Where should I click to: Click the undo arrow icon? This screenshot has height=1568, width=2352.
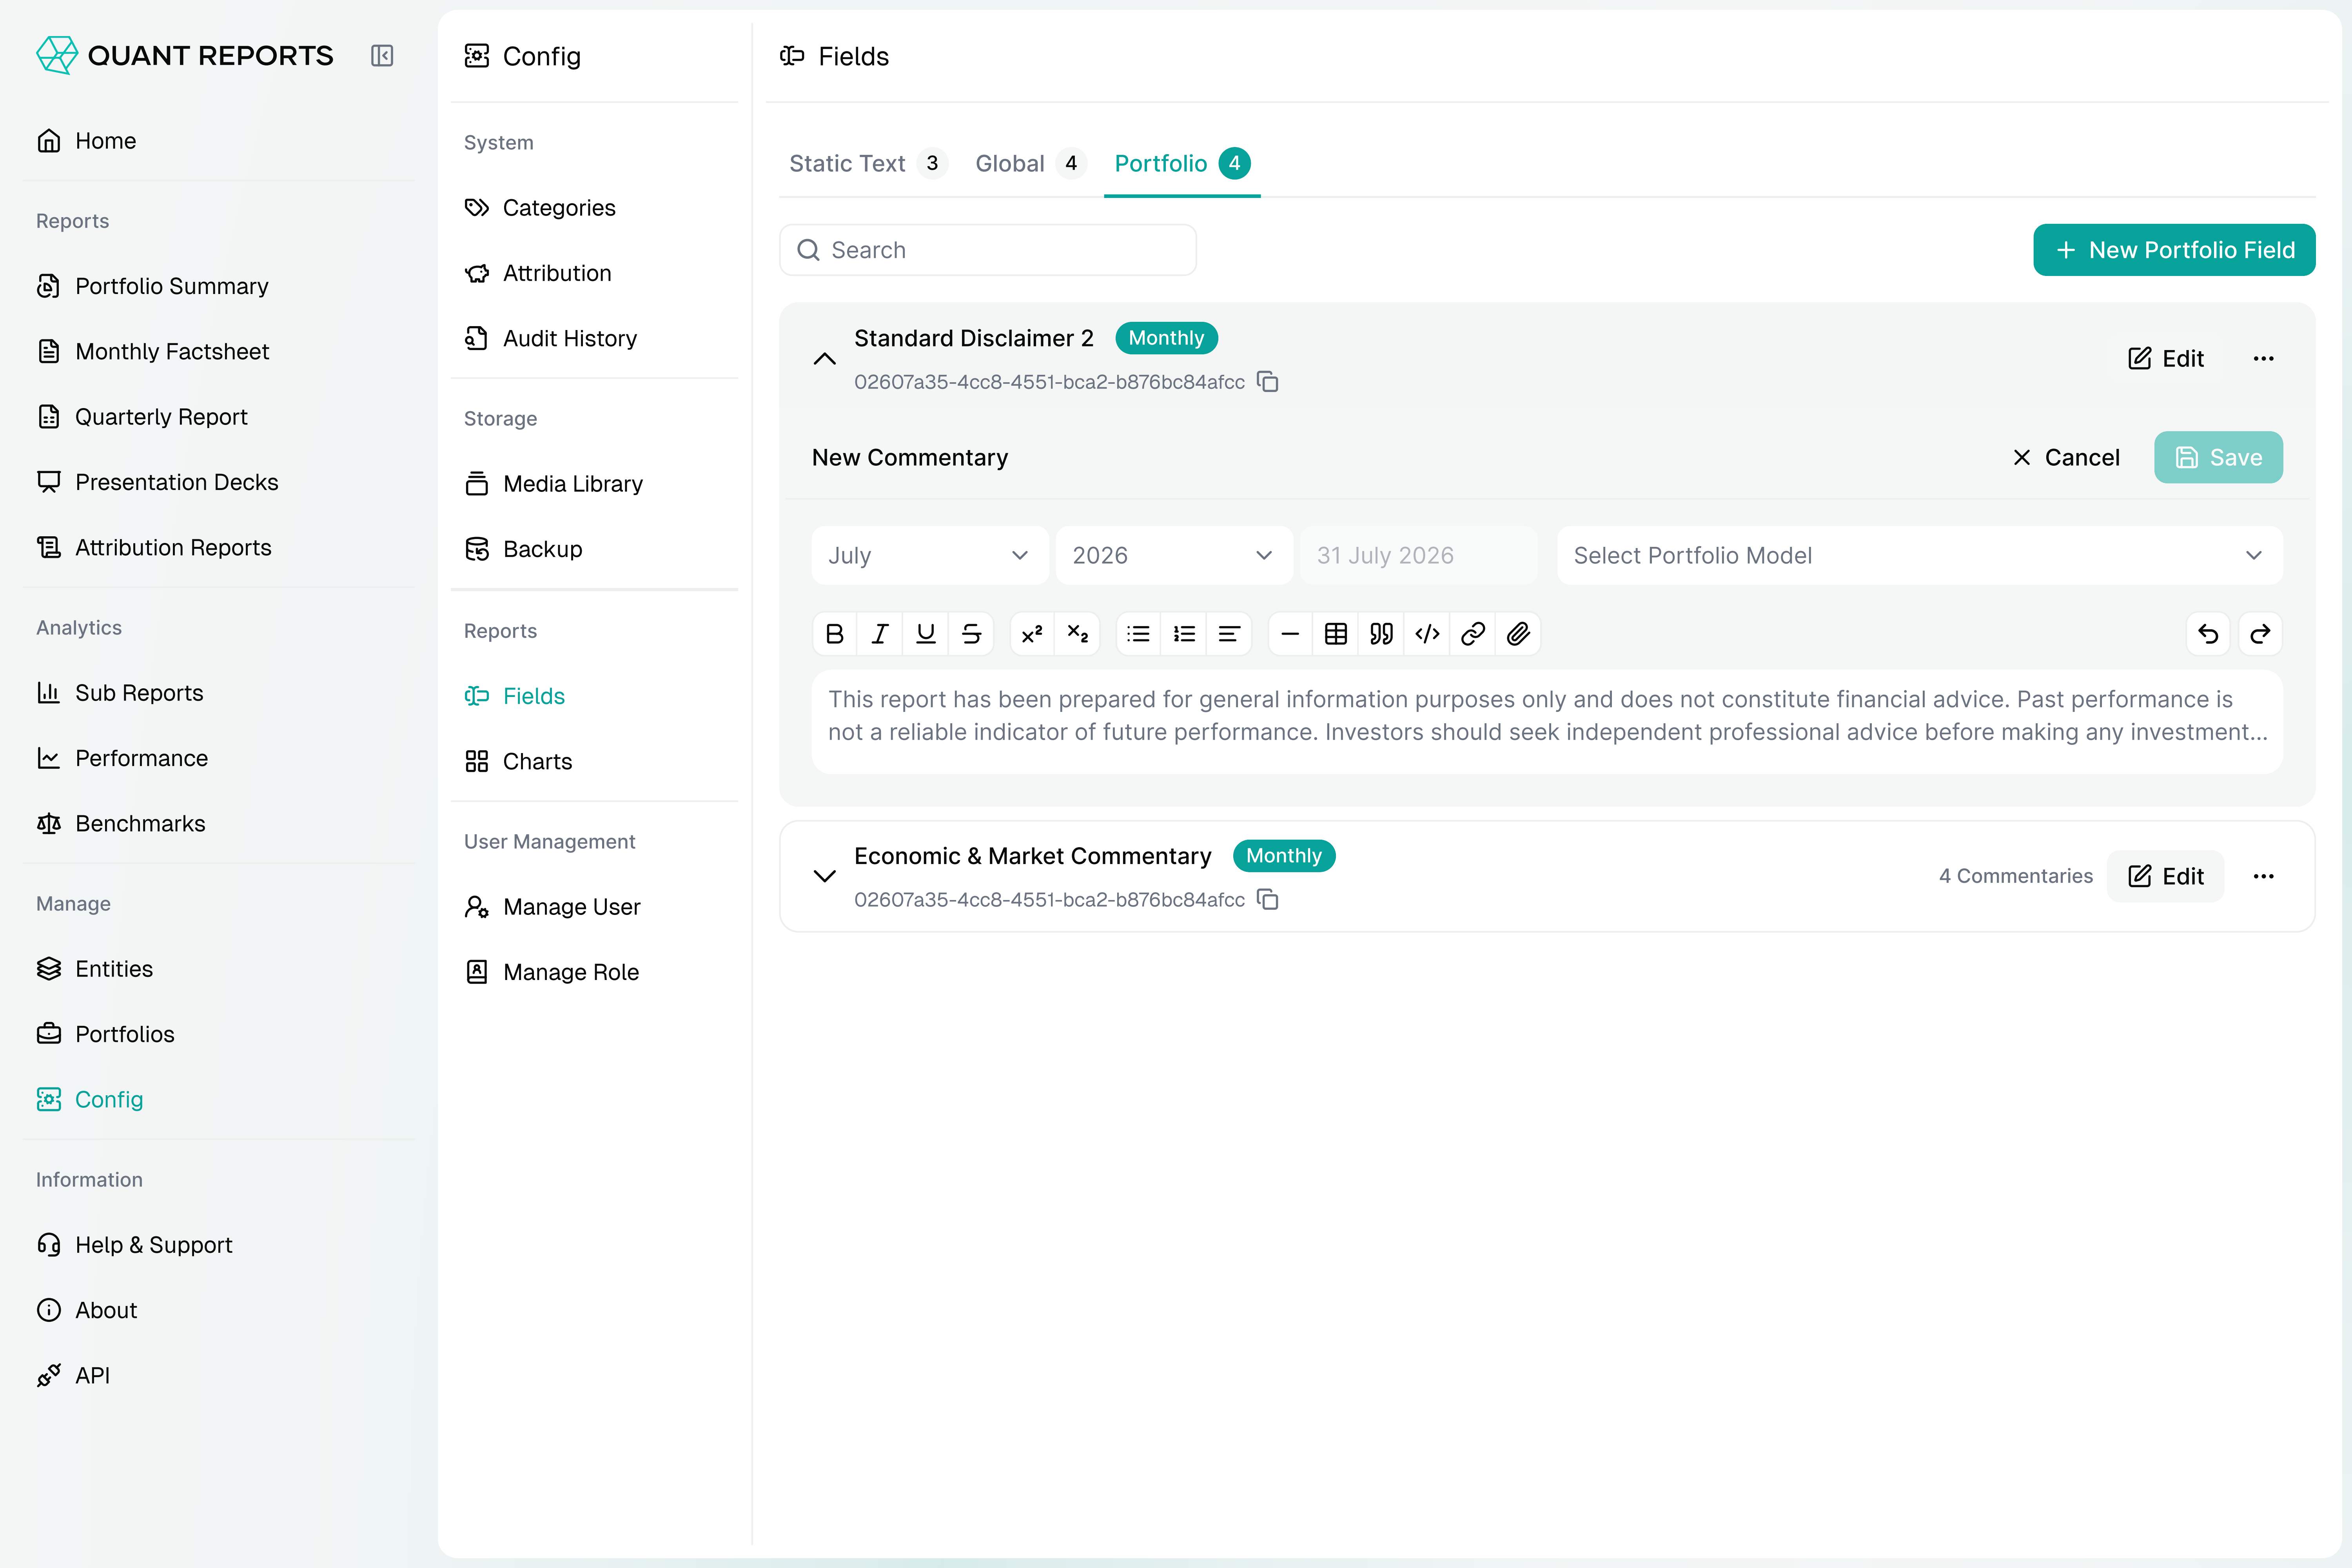2208,634
